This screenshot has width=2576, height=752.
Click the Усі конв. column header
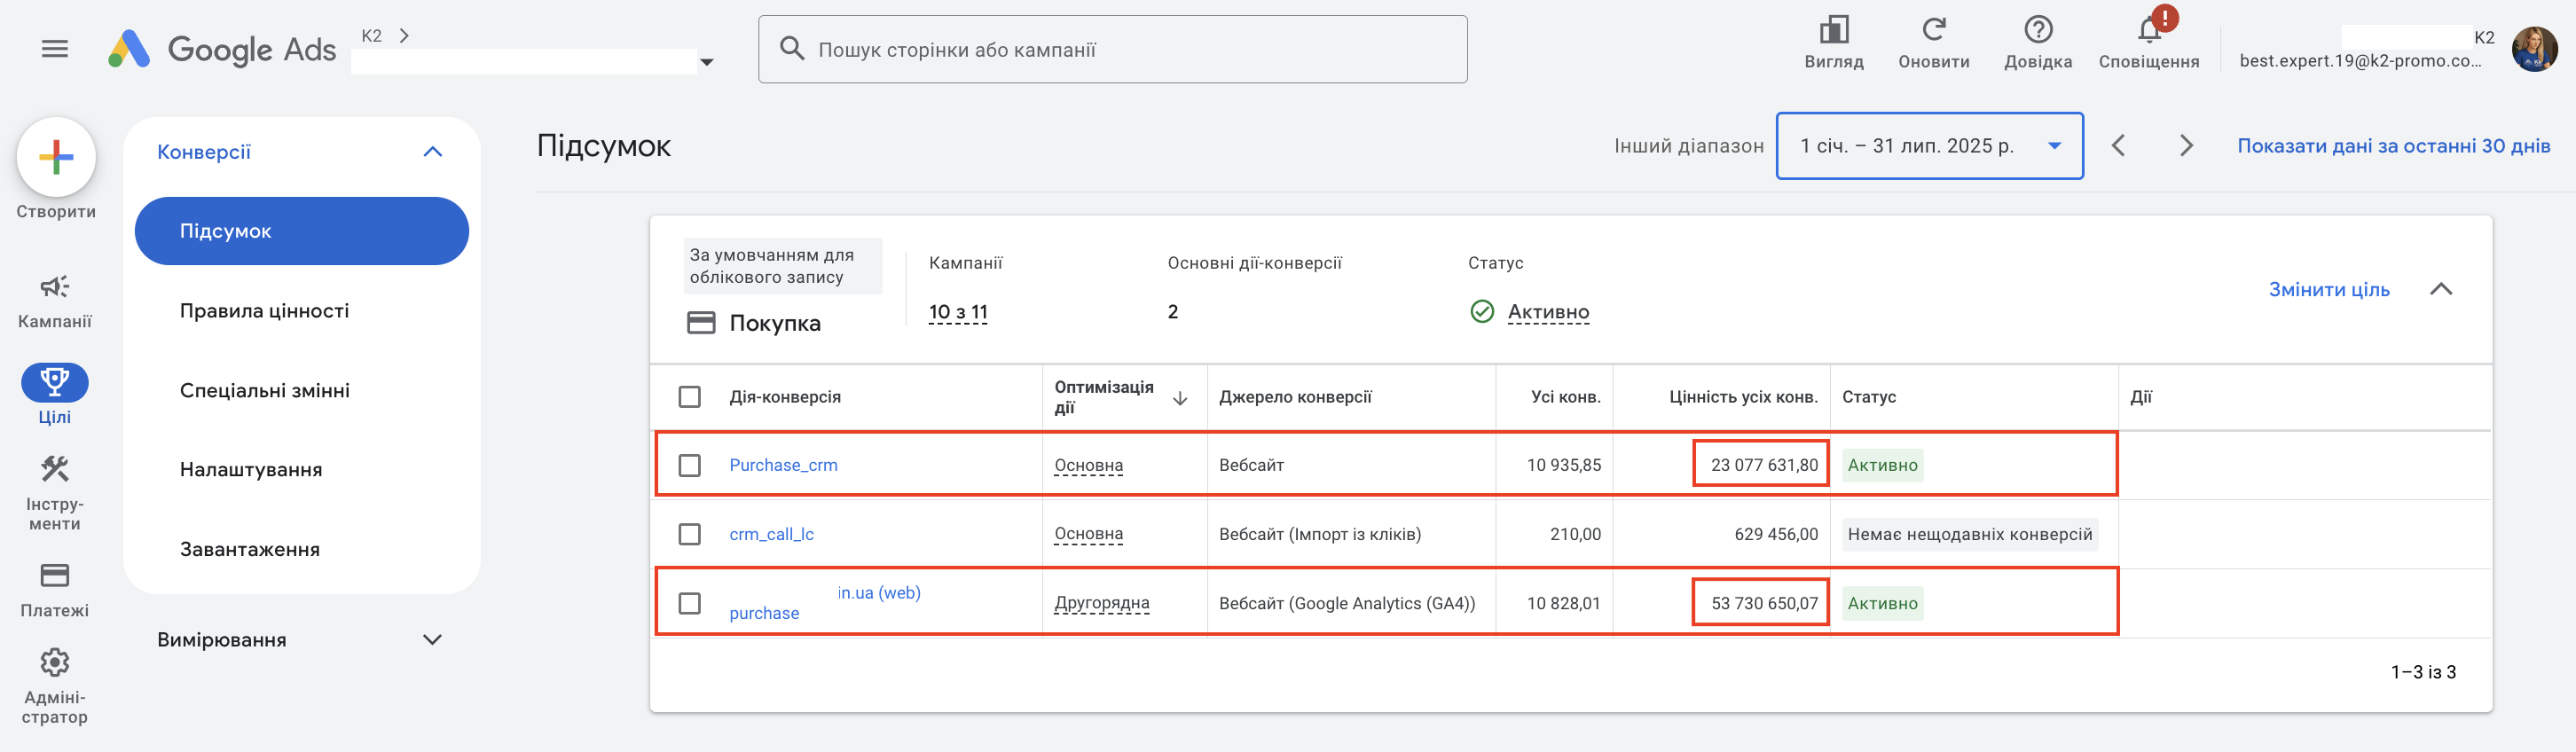[1565, 397]
